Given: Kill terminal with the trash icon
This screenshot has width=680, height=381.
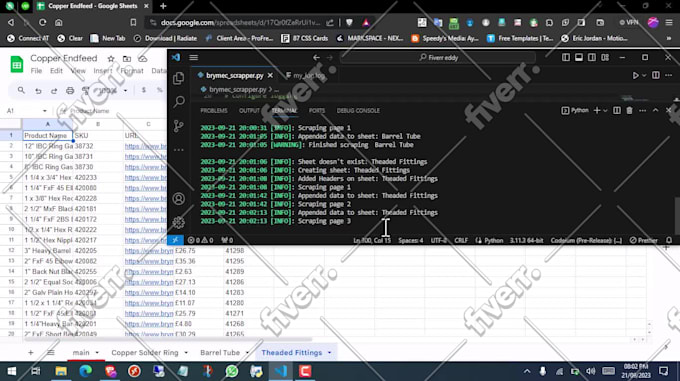Looking at the screenshot, I should [629, 111].
